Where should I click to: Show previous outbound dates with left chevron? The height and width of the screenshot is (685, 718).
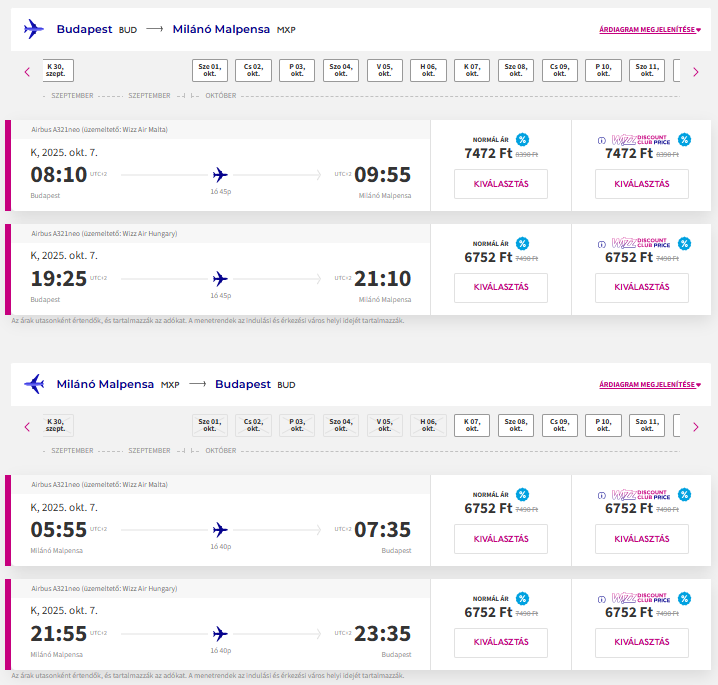27,72
